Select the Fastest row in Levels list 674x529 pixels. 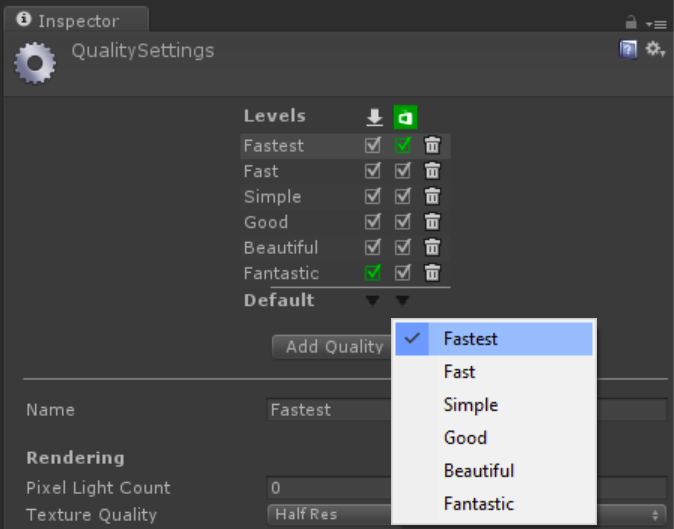345,146
